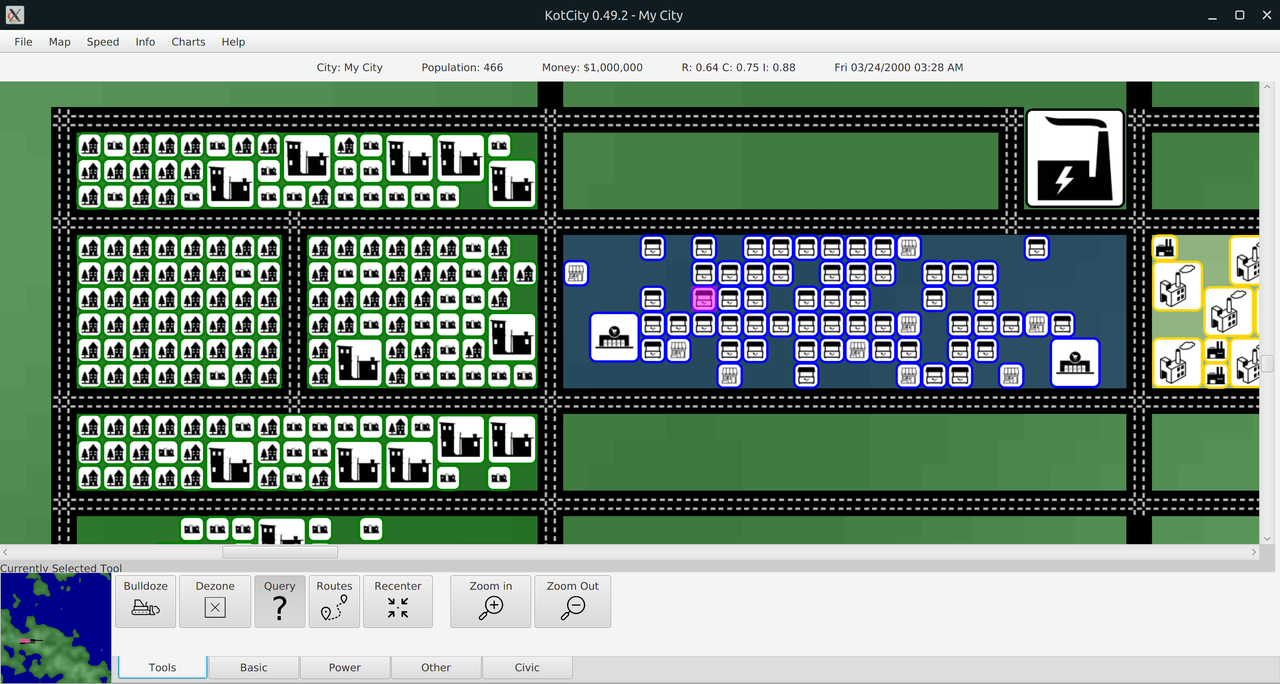
Task: Click the Population: 466 status text
Action: 462,67
